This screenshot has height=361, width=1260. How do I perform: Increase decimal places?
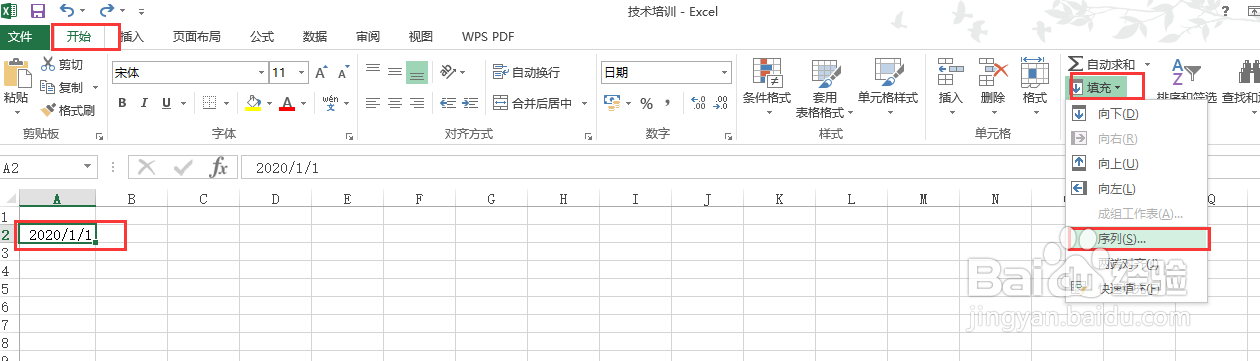pos(697,103)
